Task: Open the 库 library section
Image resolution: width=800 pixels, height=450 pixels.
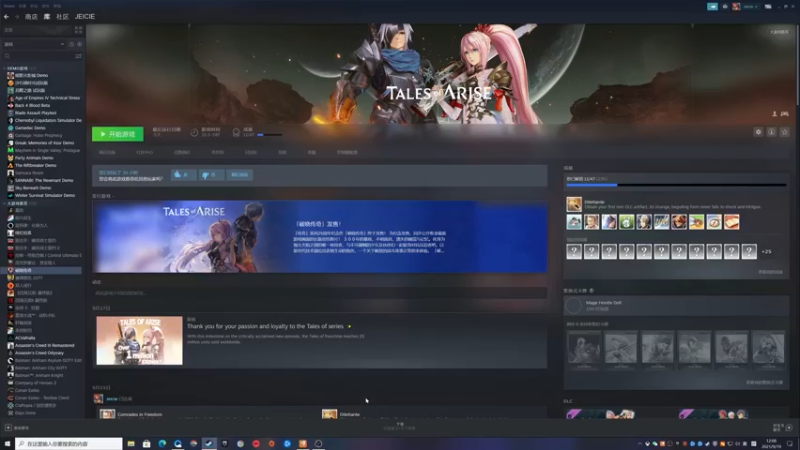Action: pos(47,17)
